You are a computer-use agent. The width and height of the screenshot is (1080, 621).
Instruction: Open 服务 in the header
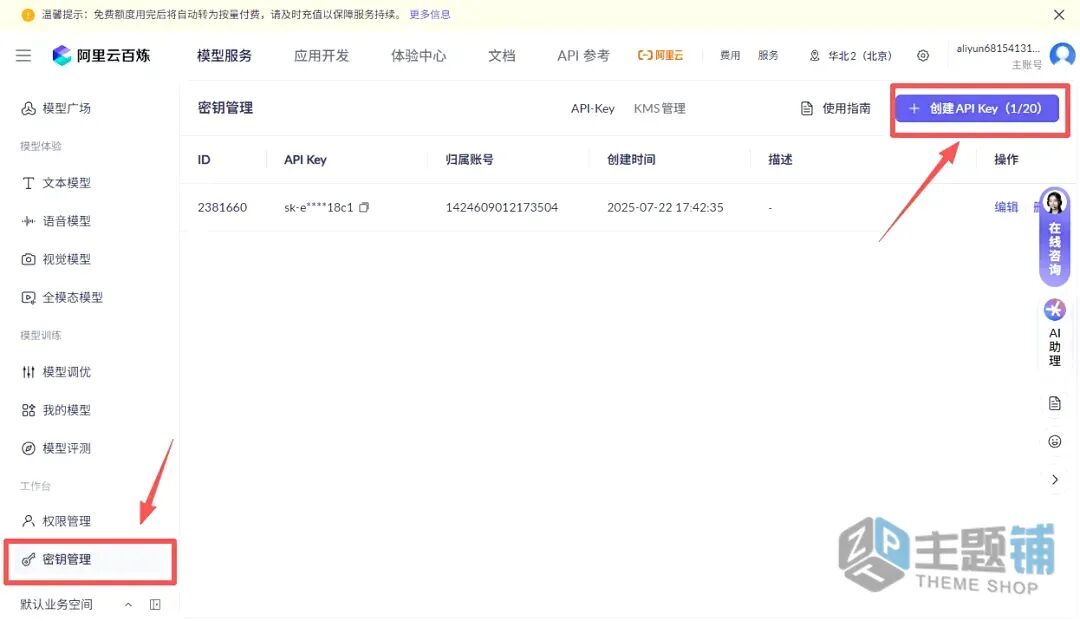[x=768, y=56]
